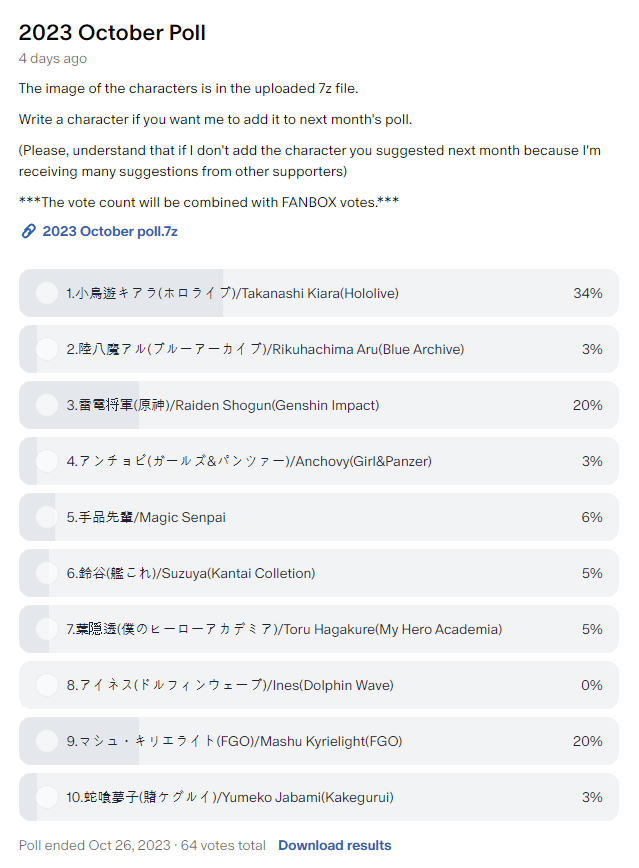639x868 pixels.
Task: Click Download results link
Action: pyautogui.click(x=334, y=845)
